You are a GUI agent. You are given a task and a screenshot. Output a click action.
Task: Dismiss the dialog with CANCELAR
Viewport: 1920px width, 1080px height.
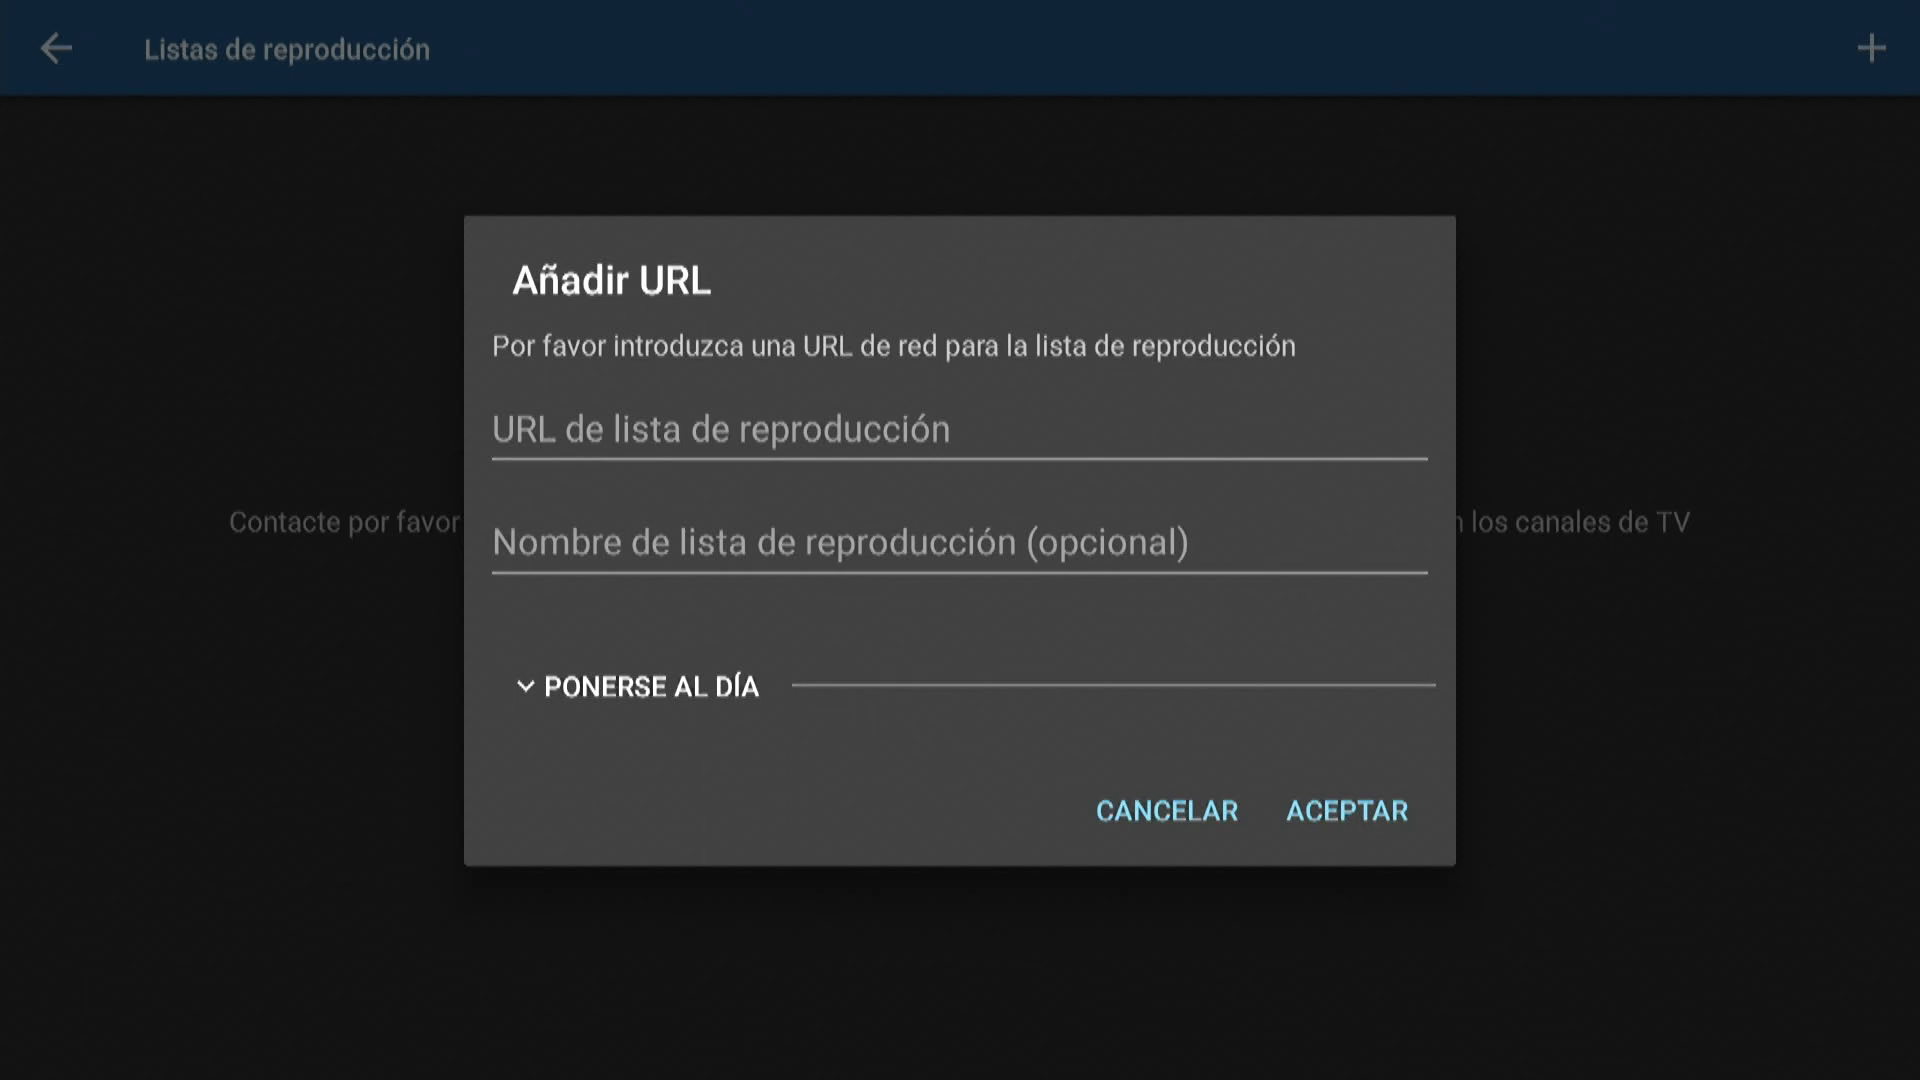(x=1166, y=811)
